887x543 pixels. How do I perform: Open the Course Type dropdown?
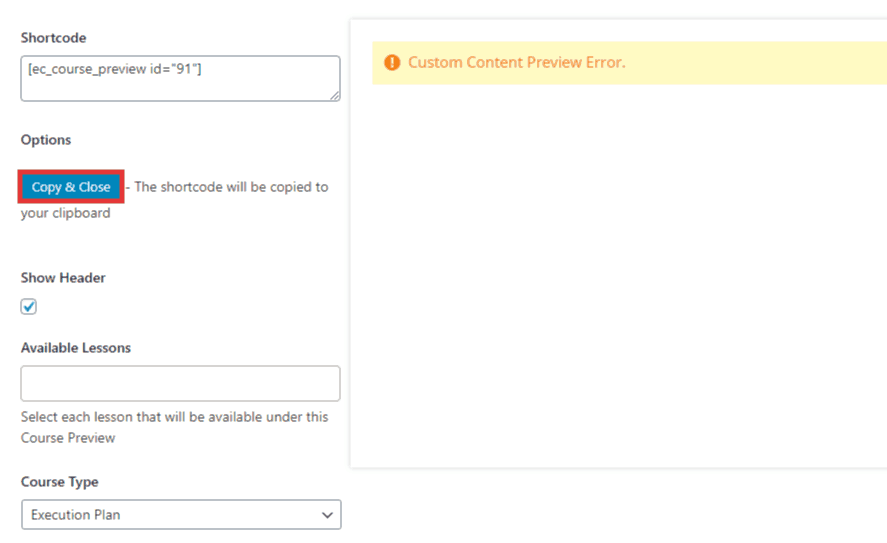coord(181,514)
